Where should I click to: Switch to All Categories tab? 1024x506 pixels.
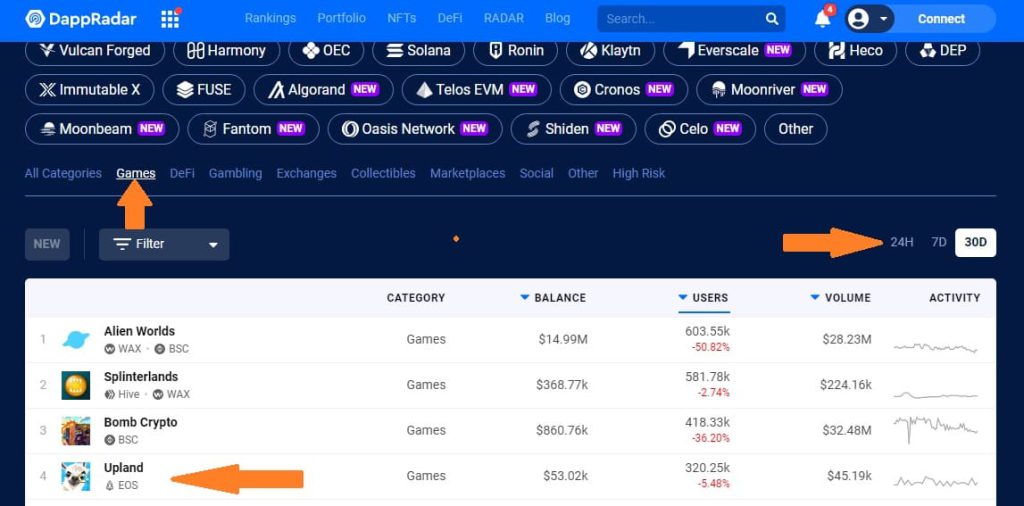[x=63, y=173]
